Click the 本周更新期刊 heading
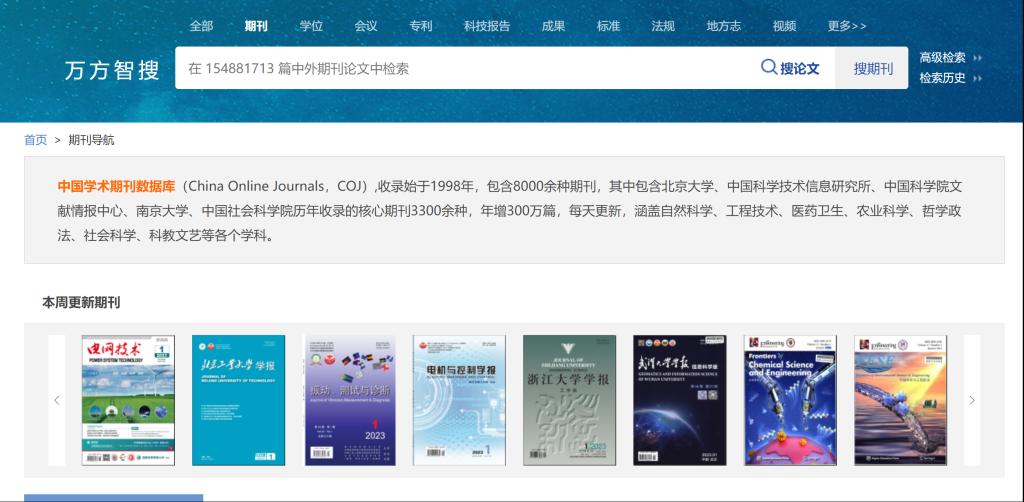Screen dimensions: 1024x502 coord(81,303)
